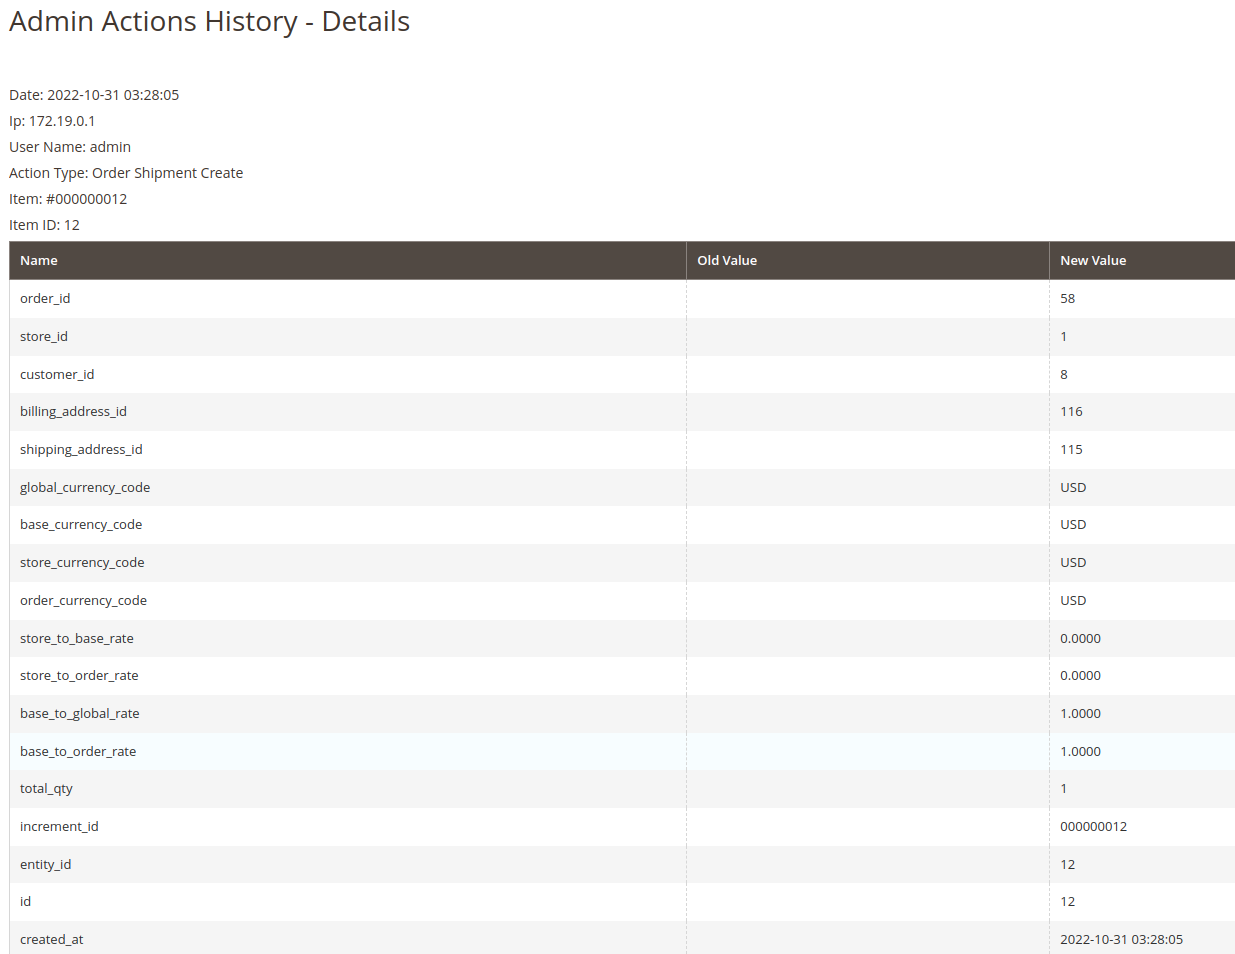Click the increment_id value 000000012
Image resolution: width=1235 pixels, height=954 pixels.
[1093, 826]
